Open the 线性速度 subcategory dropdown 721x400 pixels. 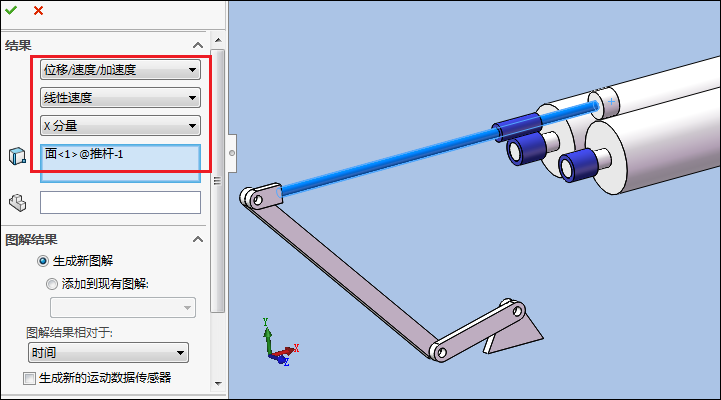point(120,97)
